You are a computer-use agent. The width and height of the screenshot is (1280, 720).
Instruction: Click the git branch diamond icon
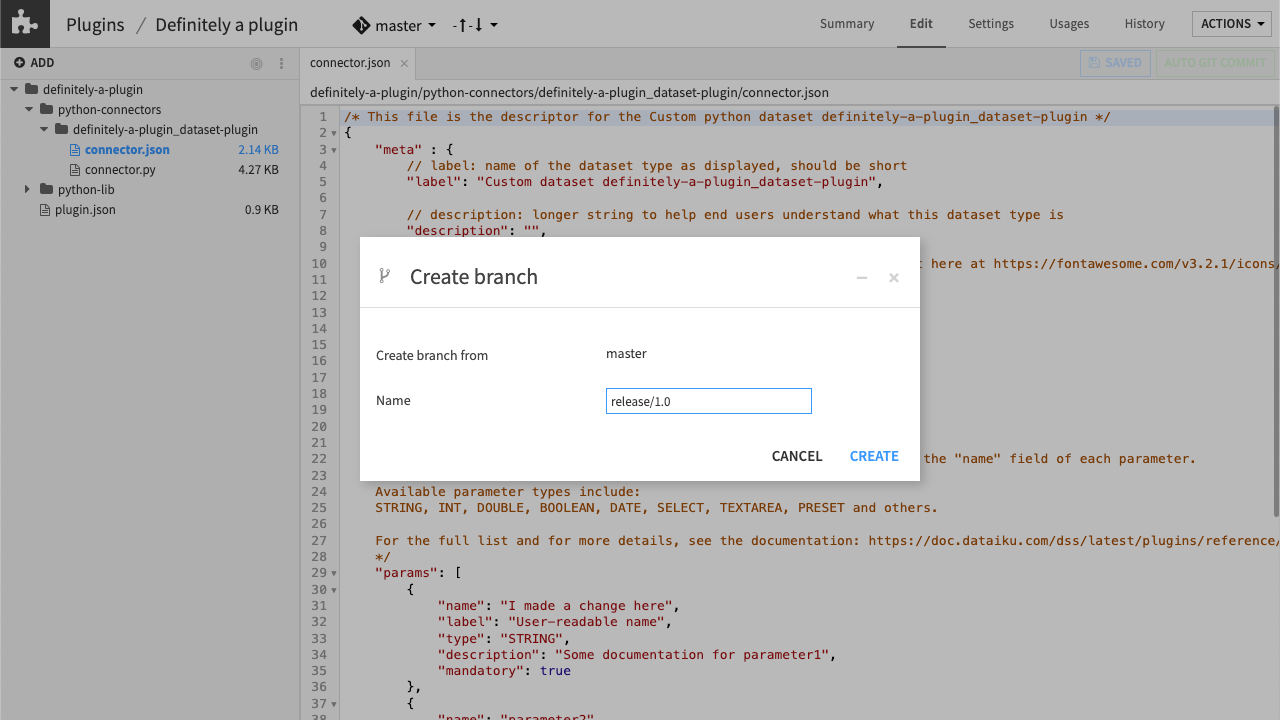click(x=361, y=25)
